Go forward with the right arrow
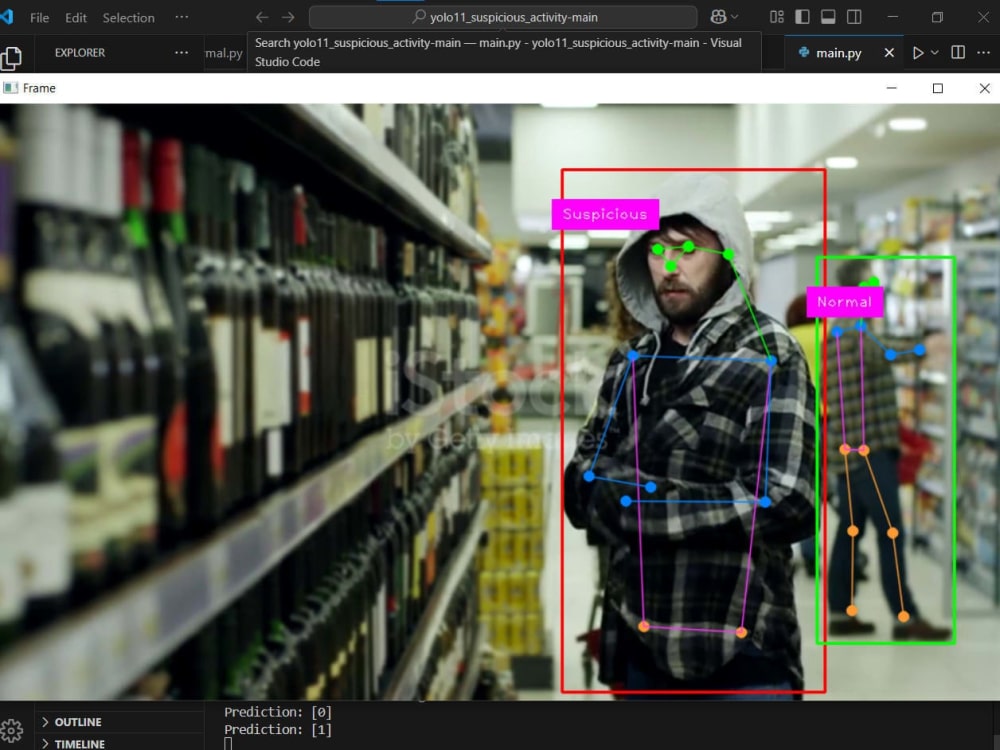 [288, 17]
